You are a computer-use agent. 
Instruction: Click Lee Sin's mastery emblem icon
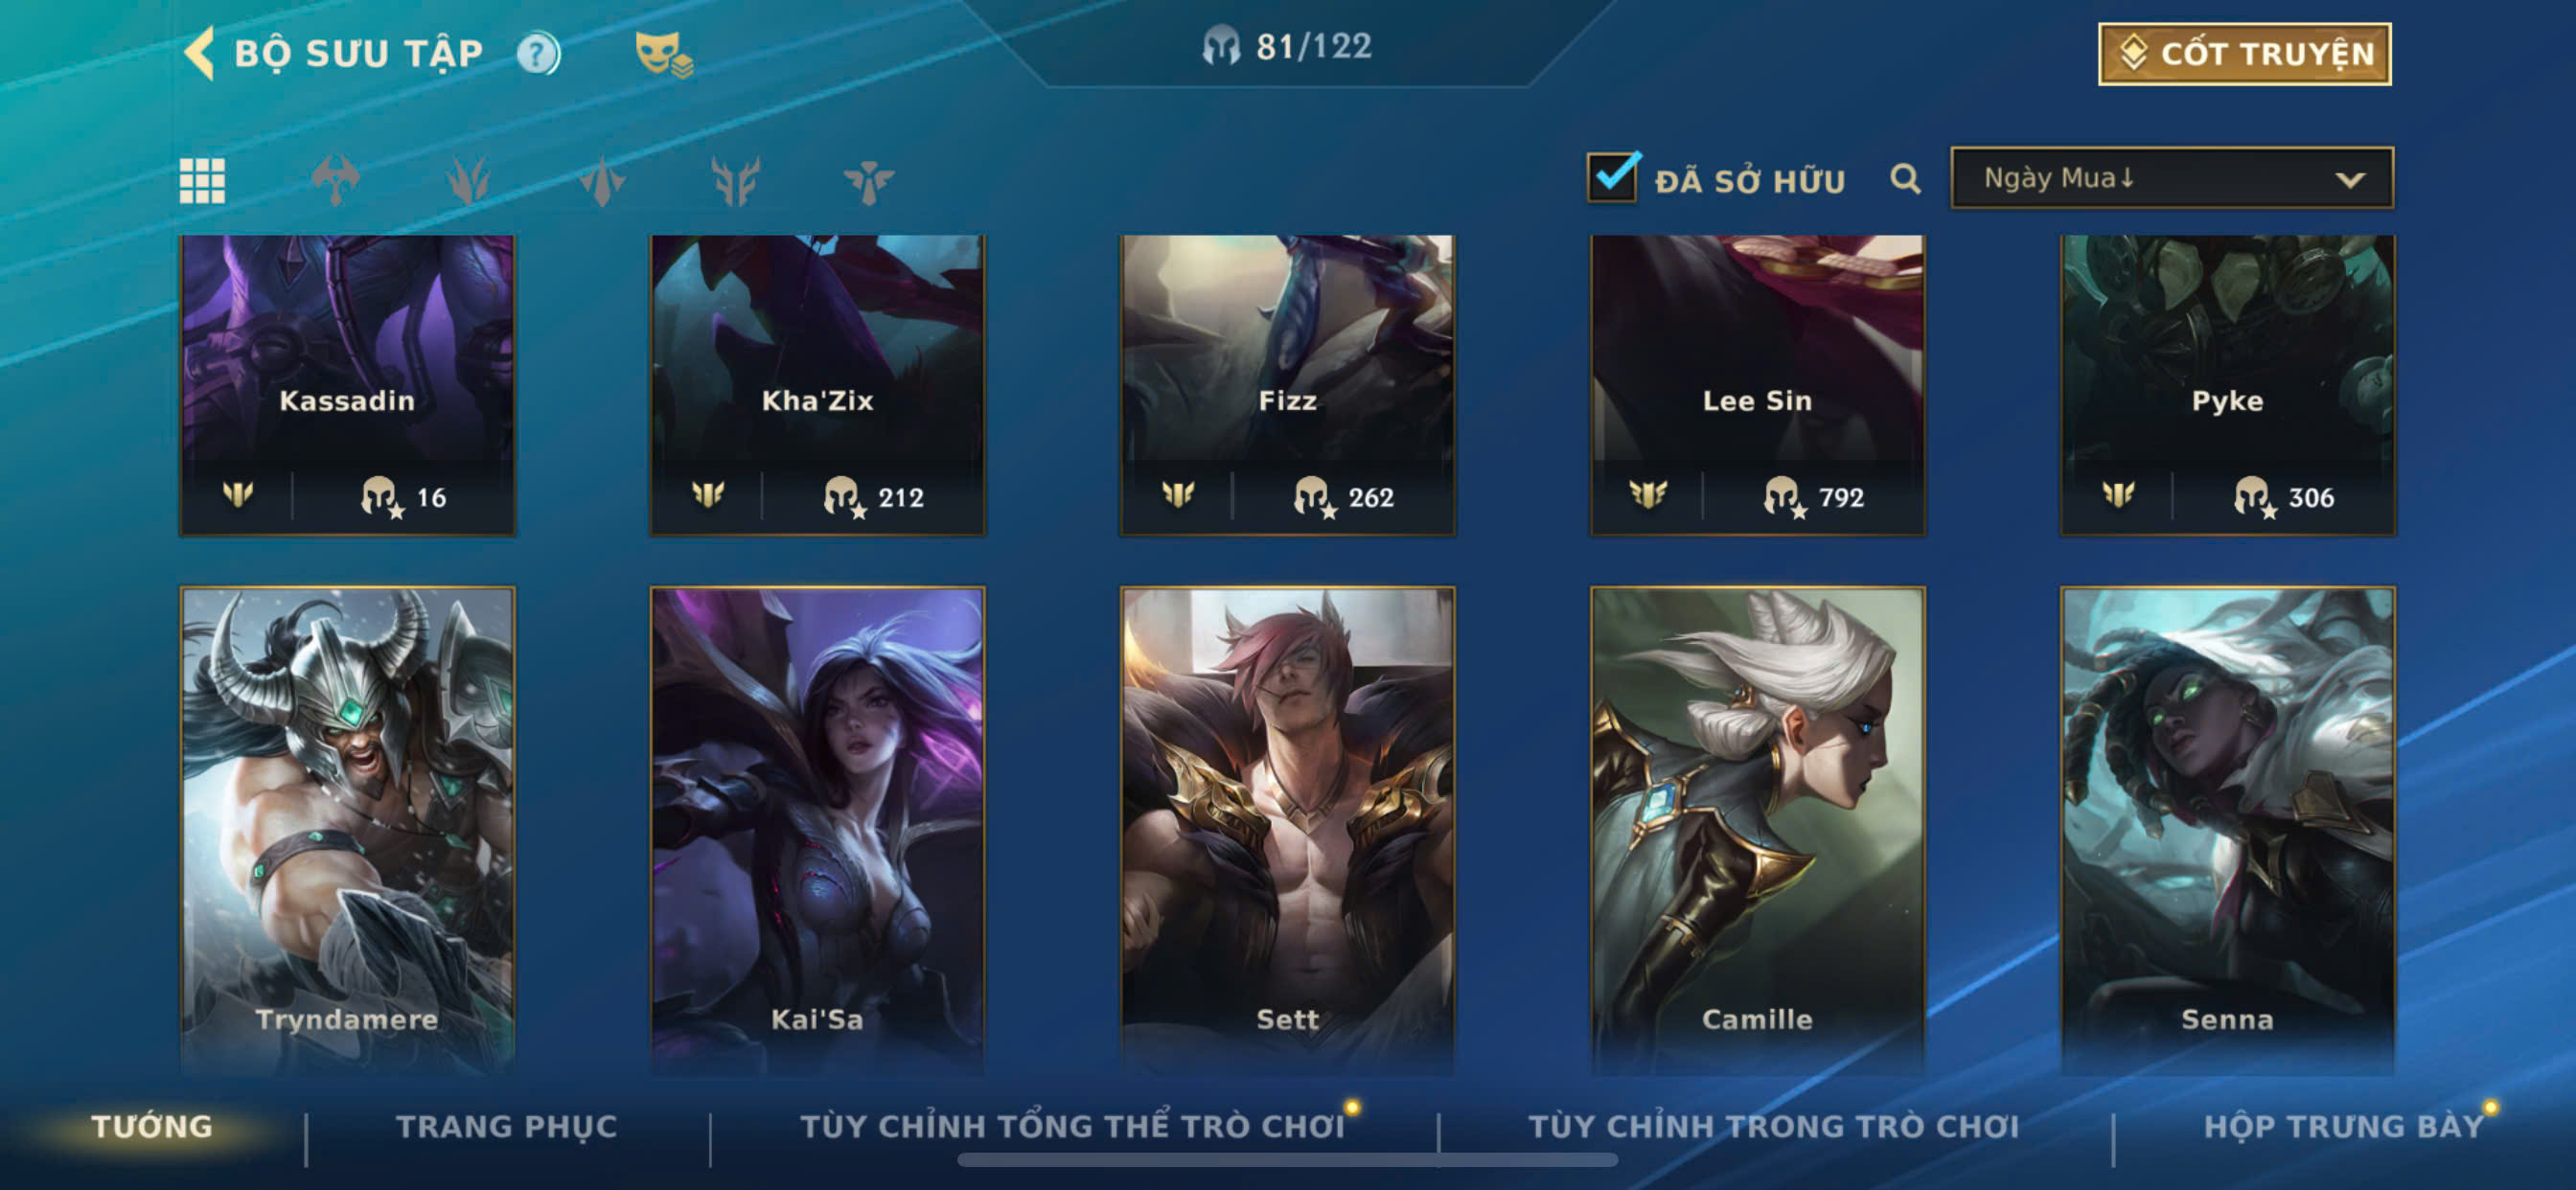click(x=1647, y=495)
